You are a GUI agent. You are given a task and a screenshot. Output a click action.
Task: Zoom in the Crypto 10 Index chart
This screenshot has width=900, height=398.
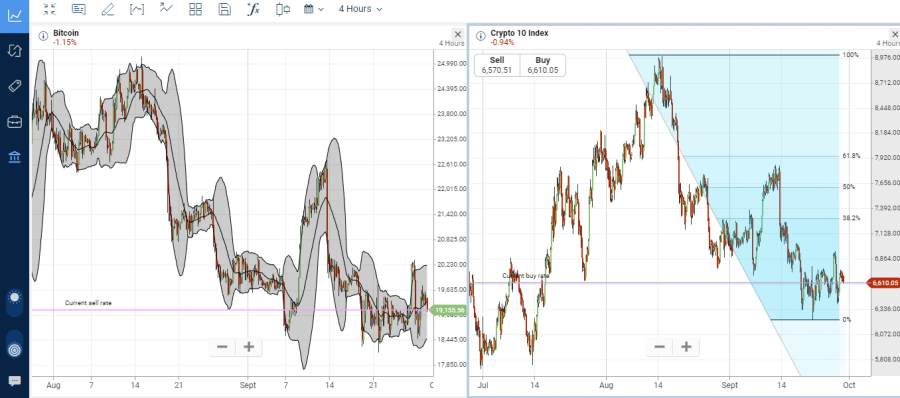point(686,347)
